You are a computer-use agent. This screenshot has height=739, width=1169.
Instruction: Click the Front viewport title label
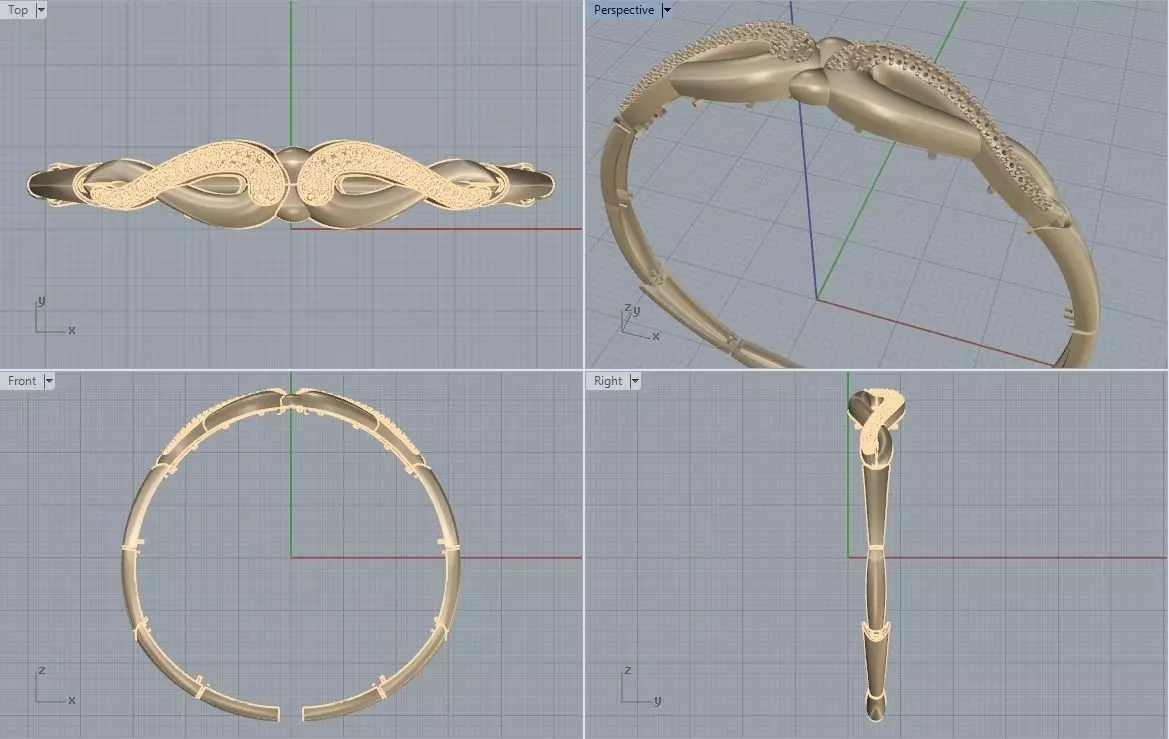click(22, 381)
